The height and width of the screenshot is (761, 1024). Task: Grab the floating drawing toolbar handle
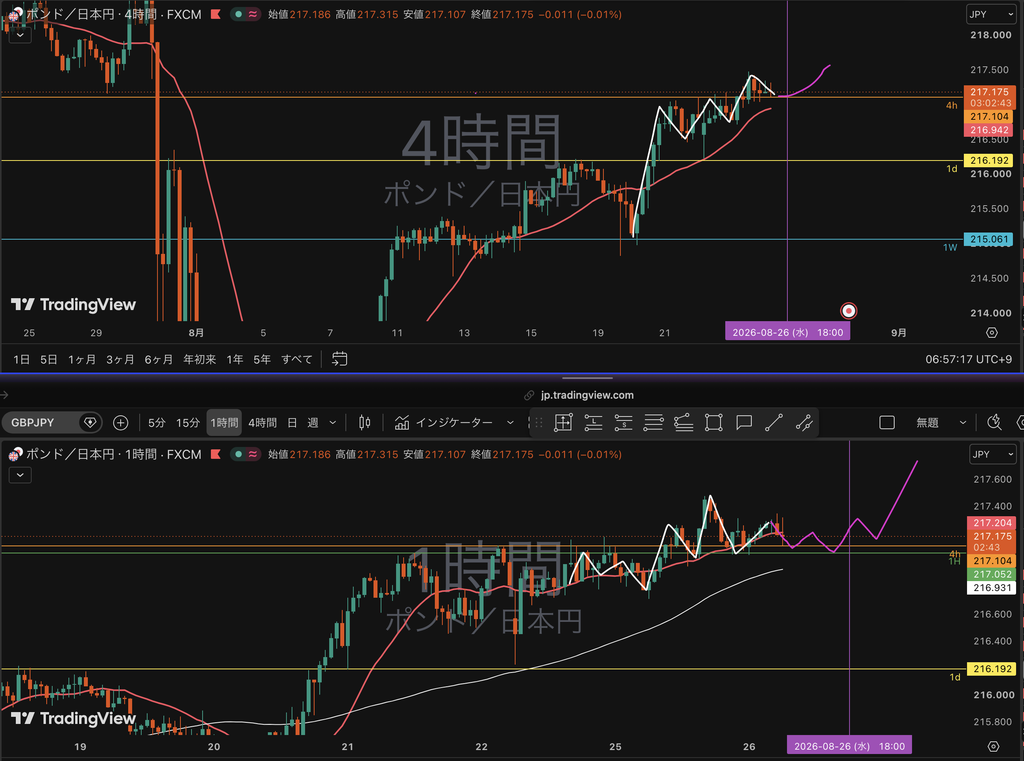[x=539, y=423]
